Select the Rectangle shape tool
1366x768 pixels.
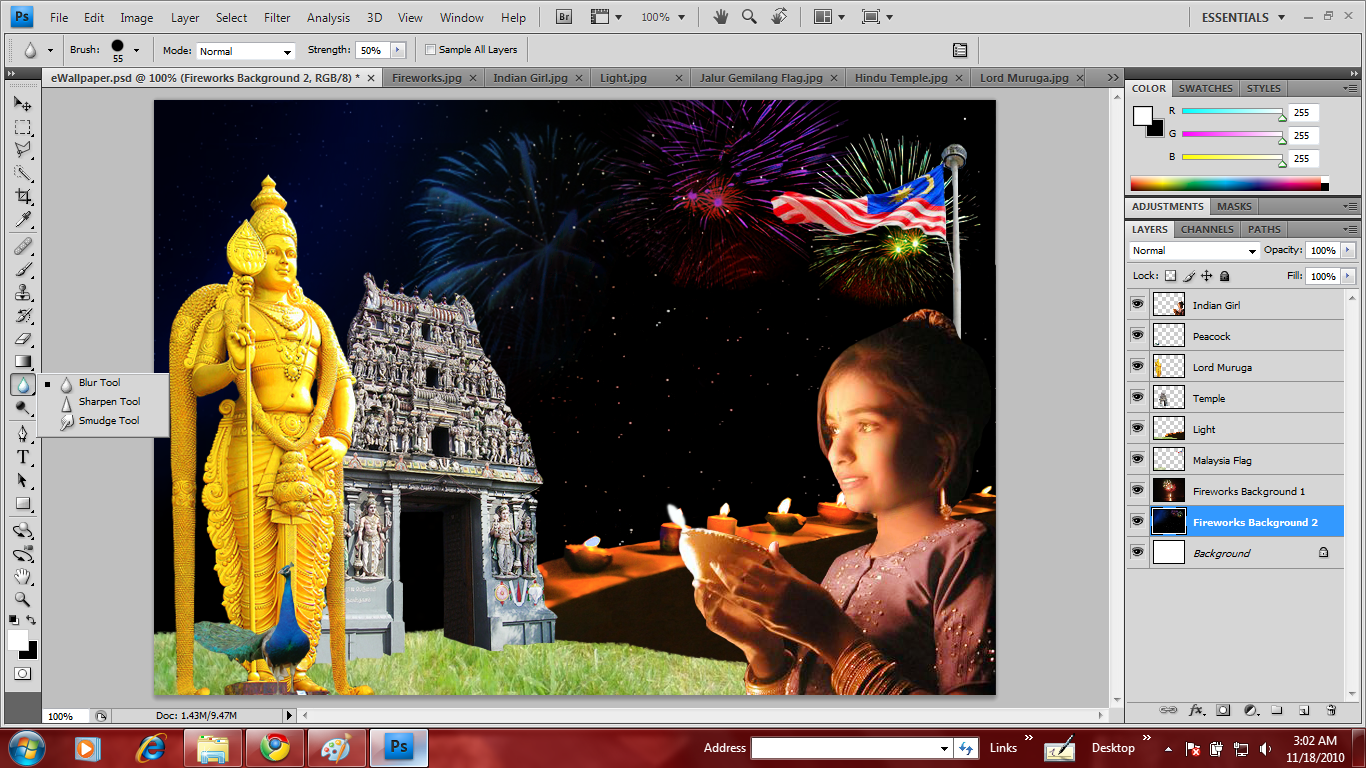click(x=22, y=503)
